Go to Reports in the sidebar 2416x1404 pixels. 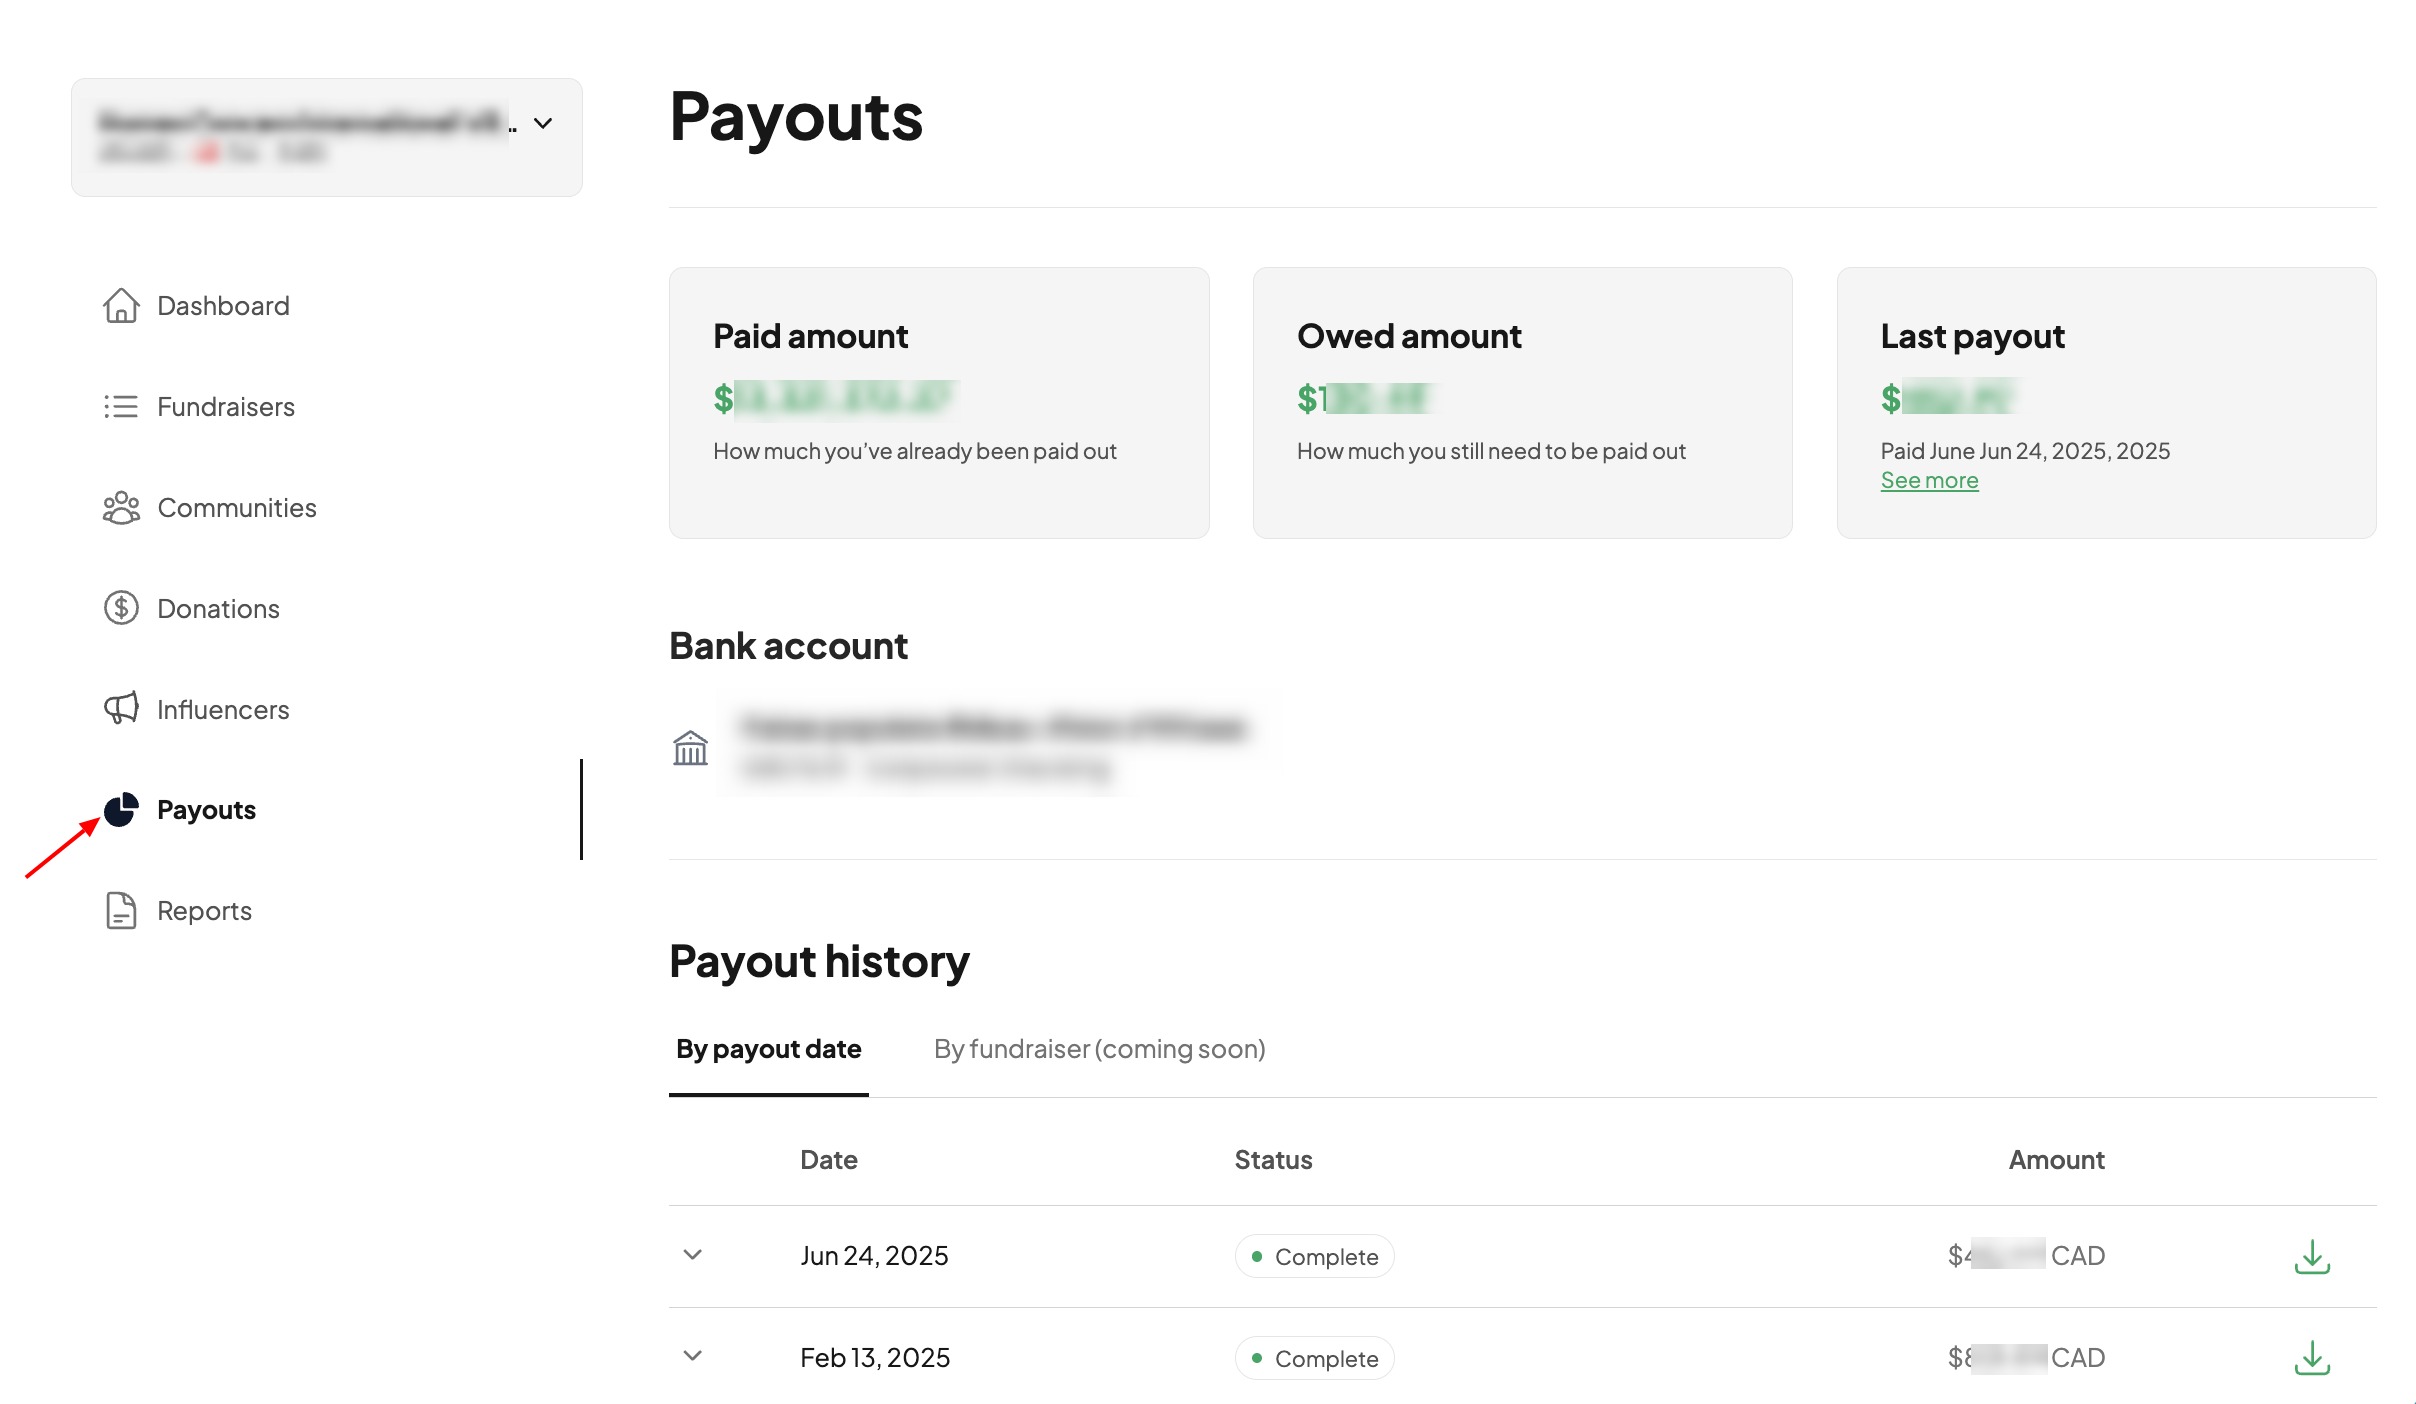(x=204, y=911)
